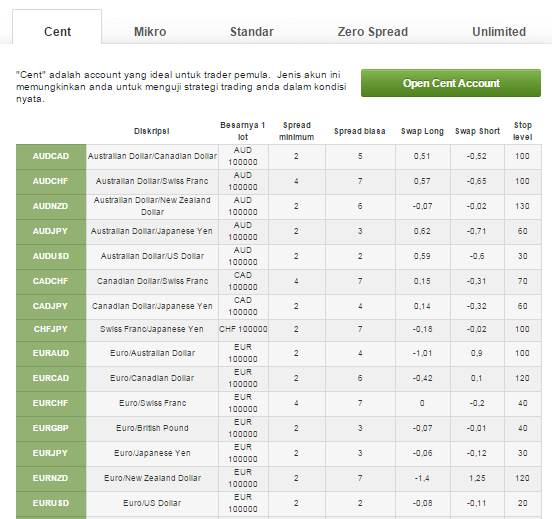Click the Spread biasa column header
This screenshot has height=519, width=552.
(359, 131)
